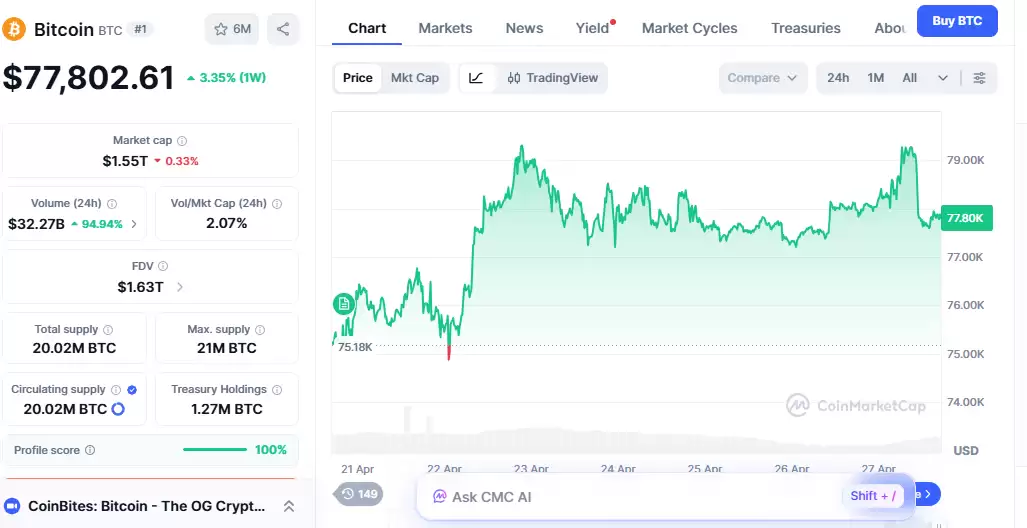This screenshot has width=1027, height=528.
Task: Click the share icon next to Bitcoin
Action: point(284,29)
